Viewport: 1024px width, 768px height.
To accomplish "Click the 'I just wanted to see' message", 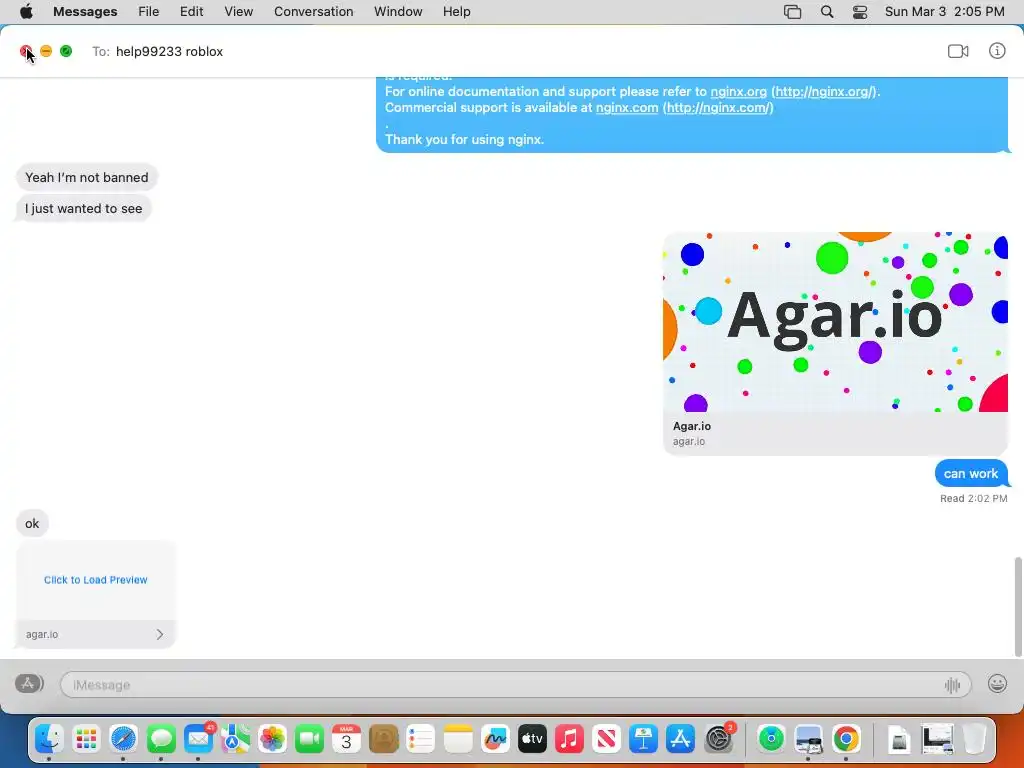I will (84, 208).
